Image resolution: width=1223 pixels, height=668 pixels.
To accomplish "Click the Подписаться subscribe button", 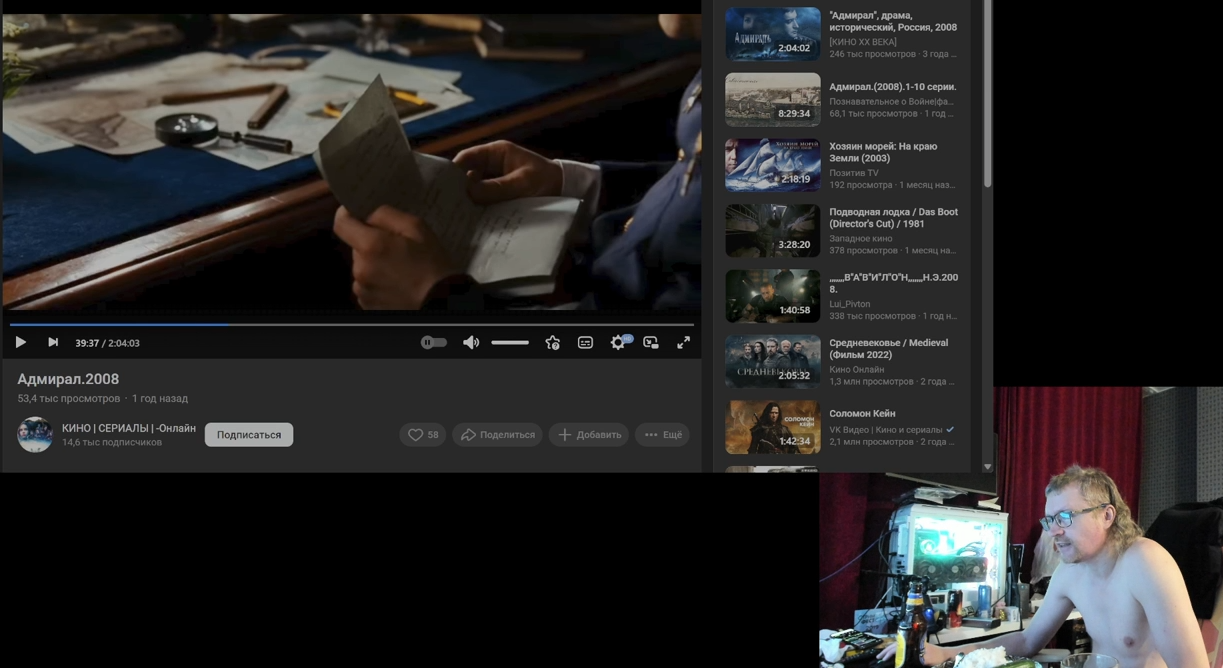I will click(x=249, y=435).
